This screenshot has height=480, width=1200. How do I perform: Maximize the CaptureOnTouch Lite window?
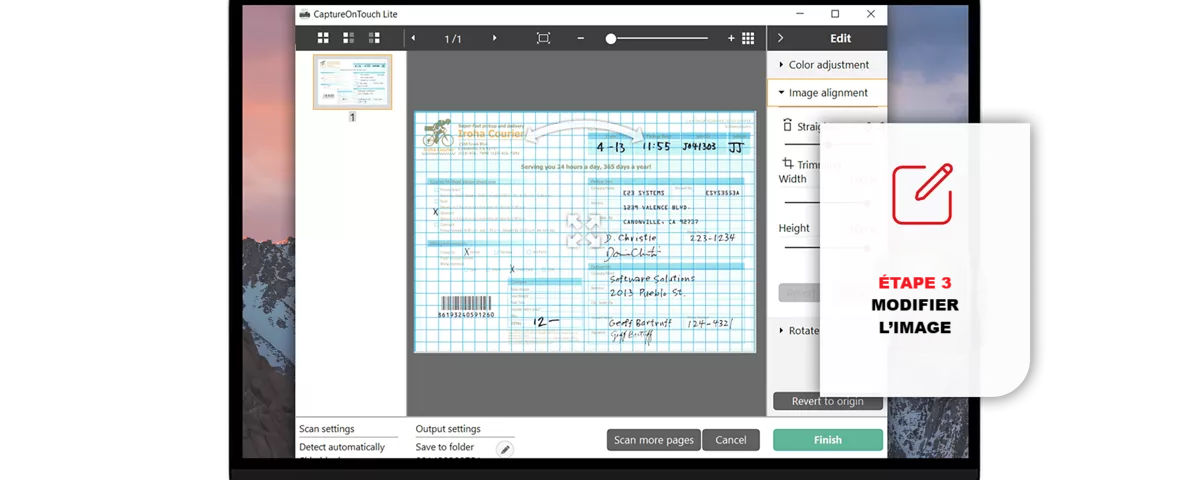[x=835, y=14]
